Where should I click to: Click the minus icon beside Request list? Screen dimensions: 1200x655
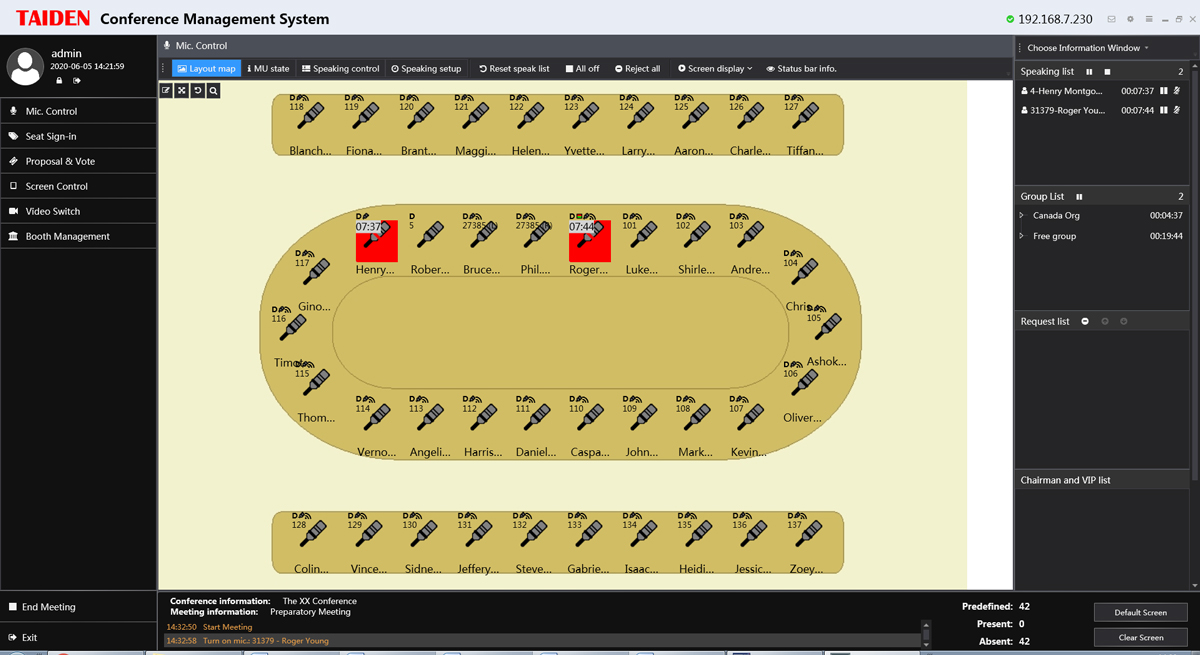(x=1085, y=321)
